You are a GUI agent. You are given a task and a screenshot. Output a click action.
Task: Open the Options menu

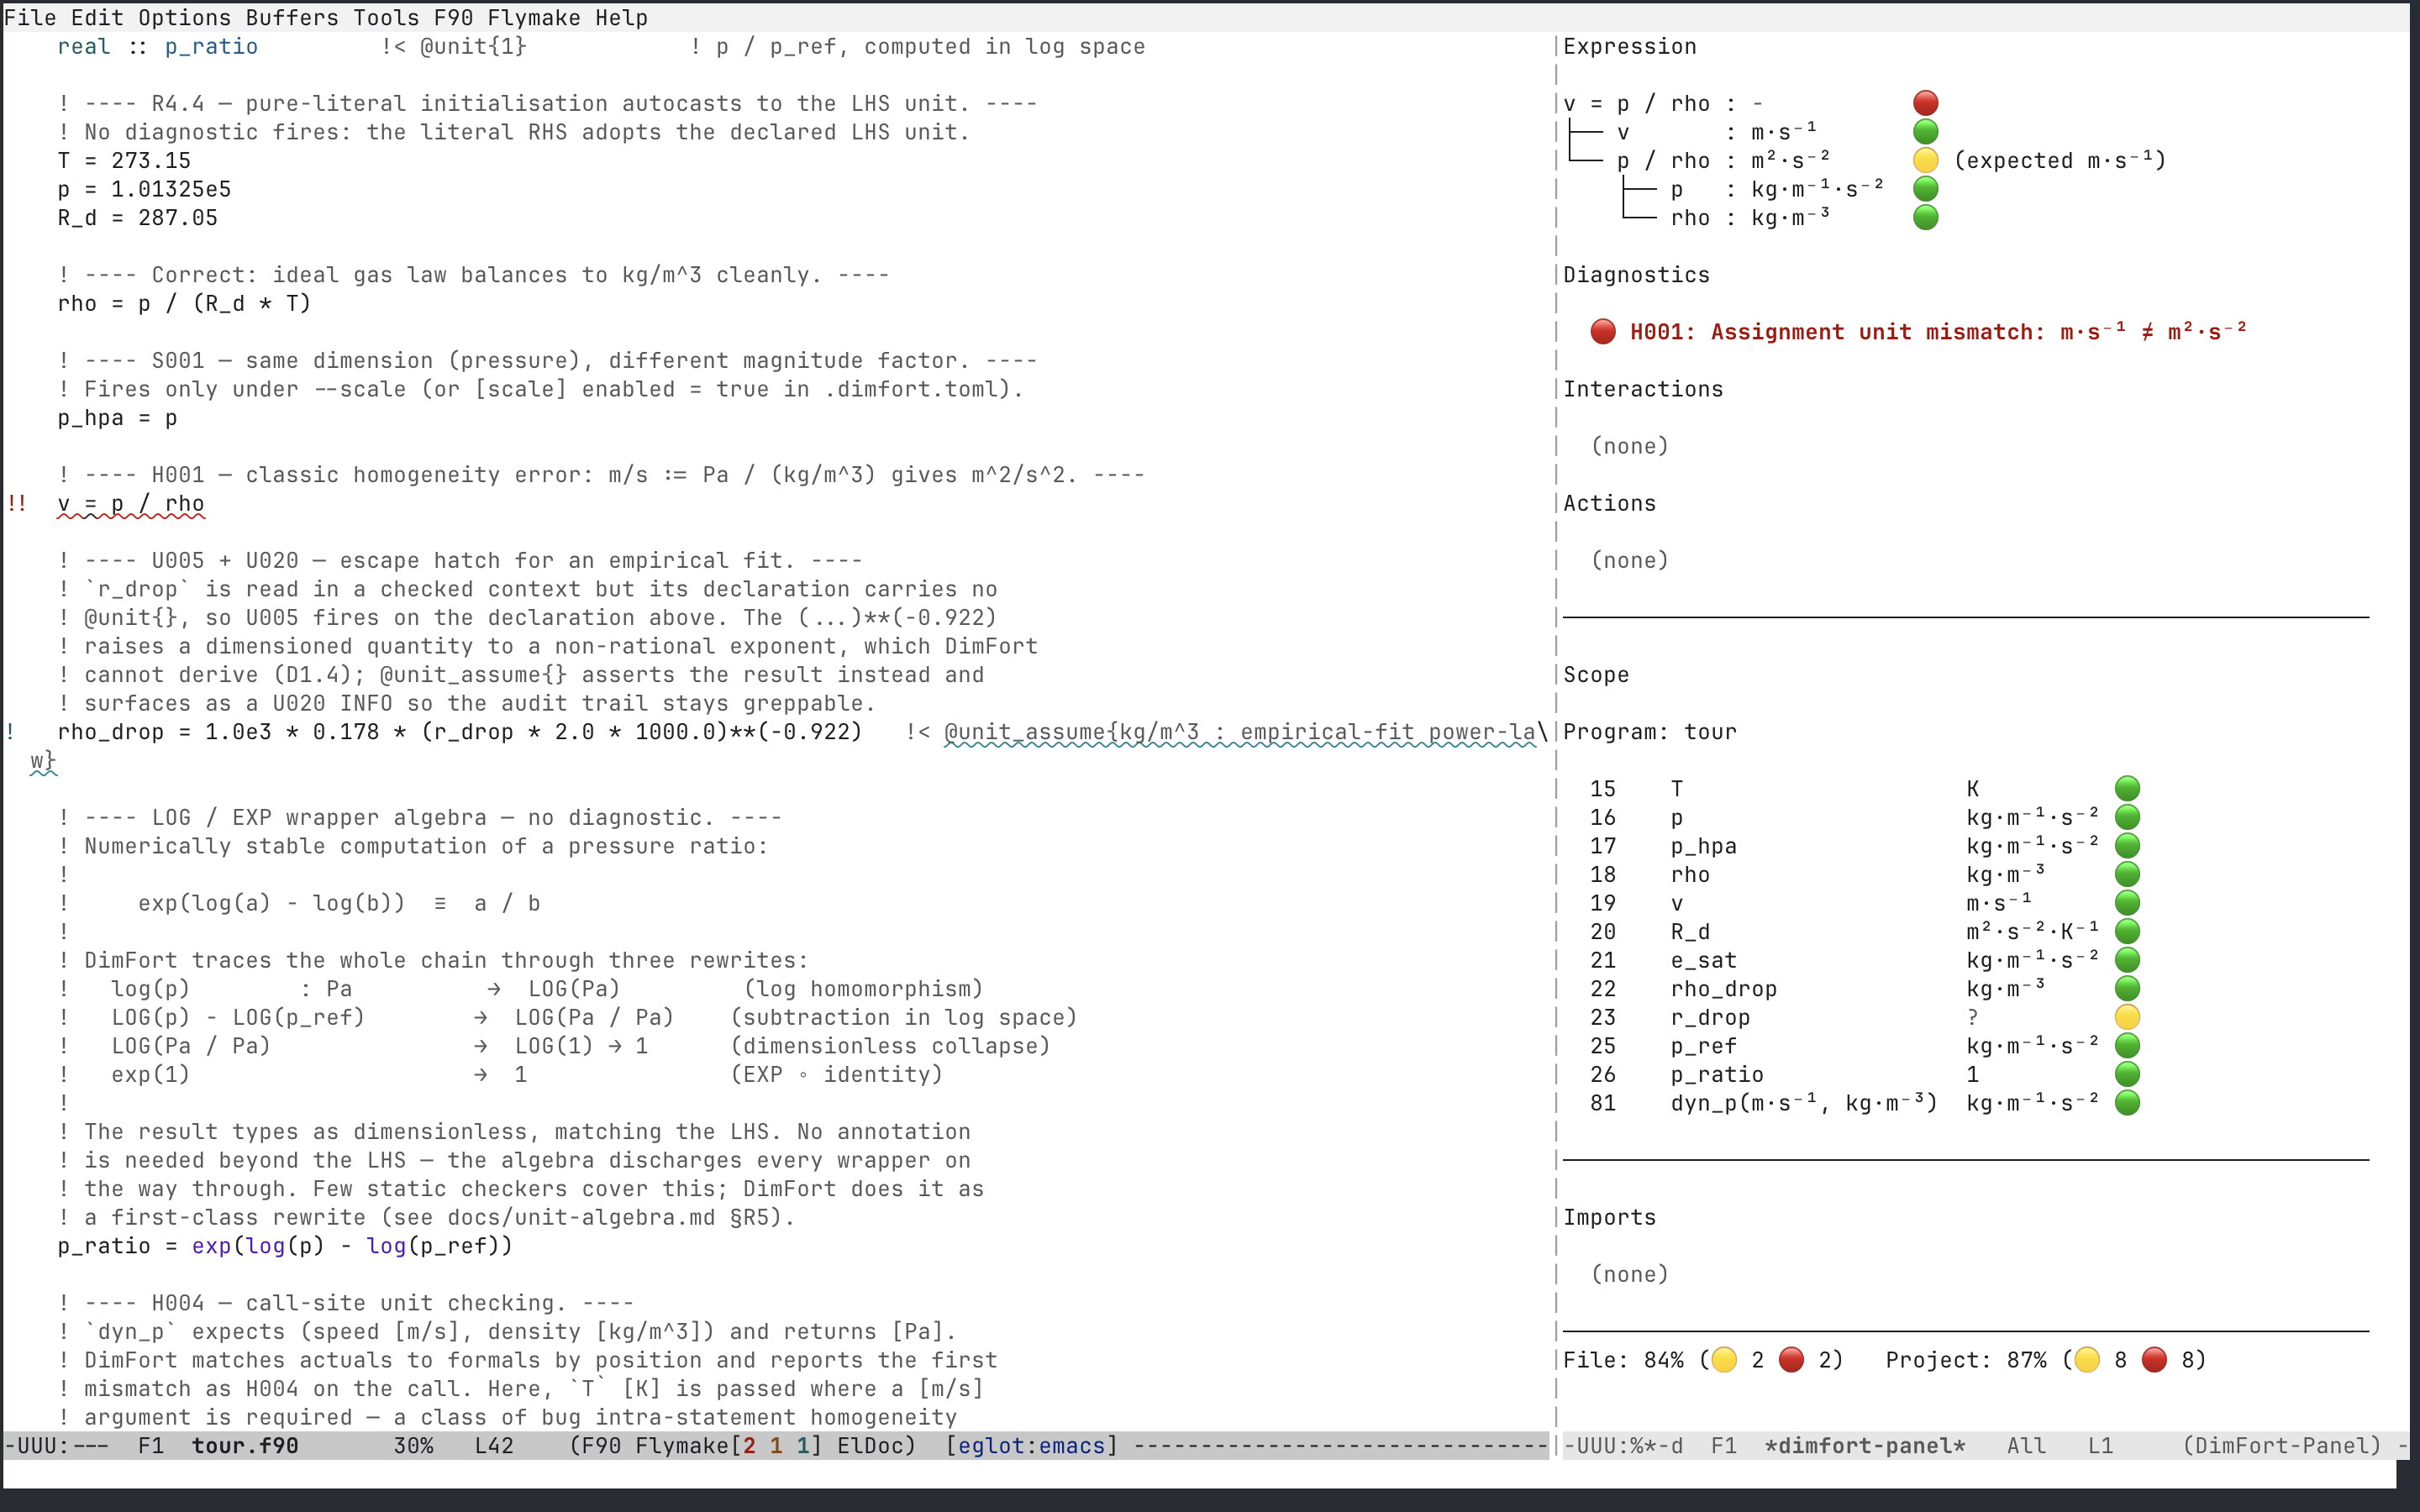pyautogui.click(x=184, y=17)
